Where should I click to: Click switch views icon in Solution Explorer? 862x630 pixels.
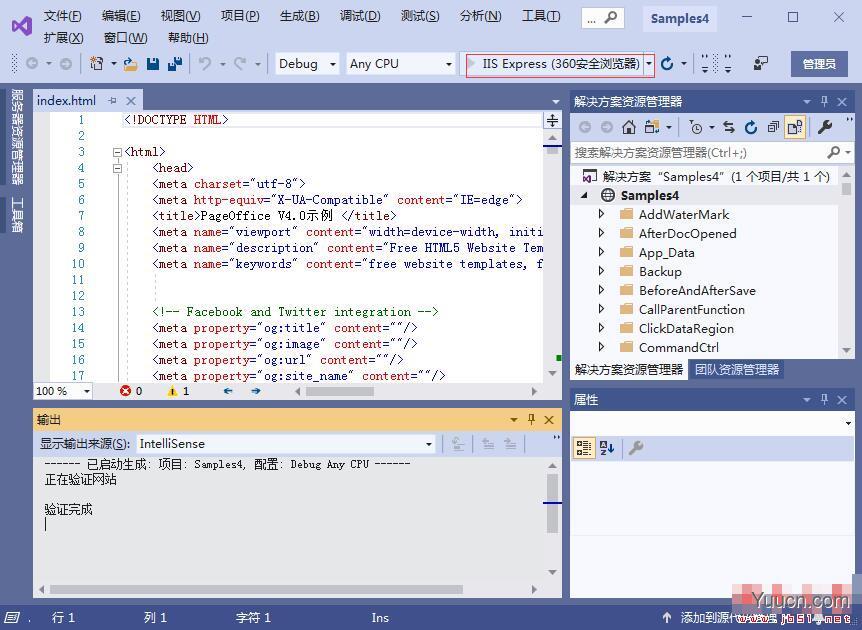pyautogui.click(x=652, y=128)
